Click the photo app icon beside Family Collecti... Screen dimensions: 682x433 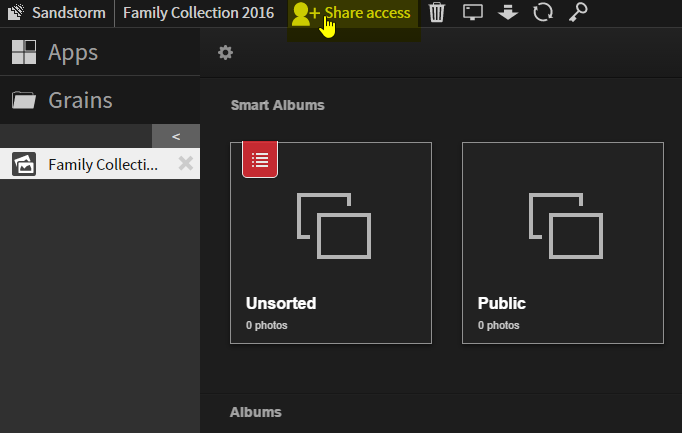(x=25, y=165)
